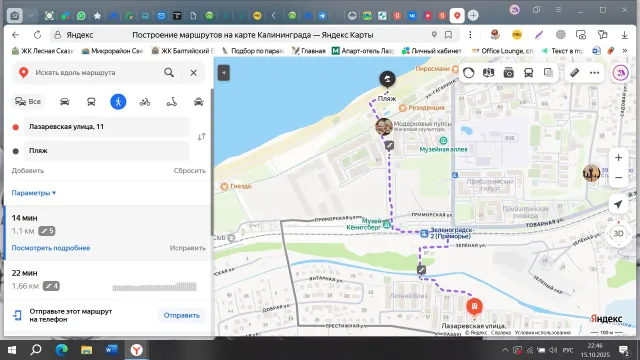
Task: Open the 'Подбор по параметрам' bookmark
Action: (x=253, y=51)
